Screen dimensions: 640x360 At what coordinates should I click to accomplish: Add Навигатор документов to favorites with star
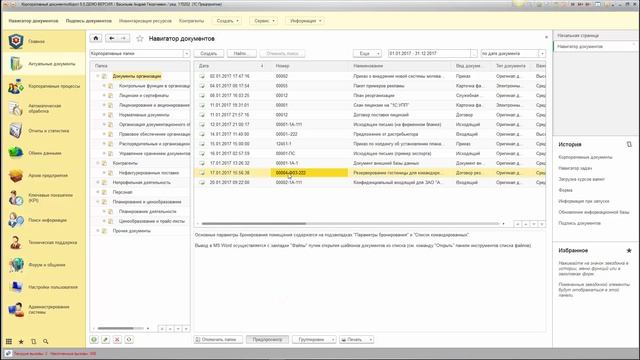[140, 38]
